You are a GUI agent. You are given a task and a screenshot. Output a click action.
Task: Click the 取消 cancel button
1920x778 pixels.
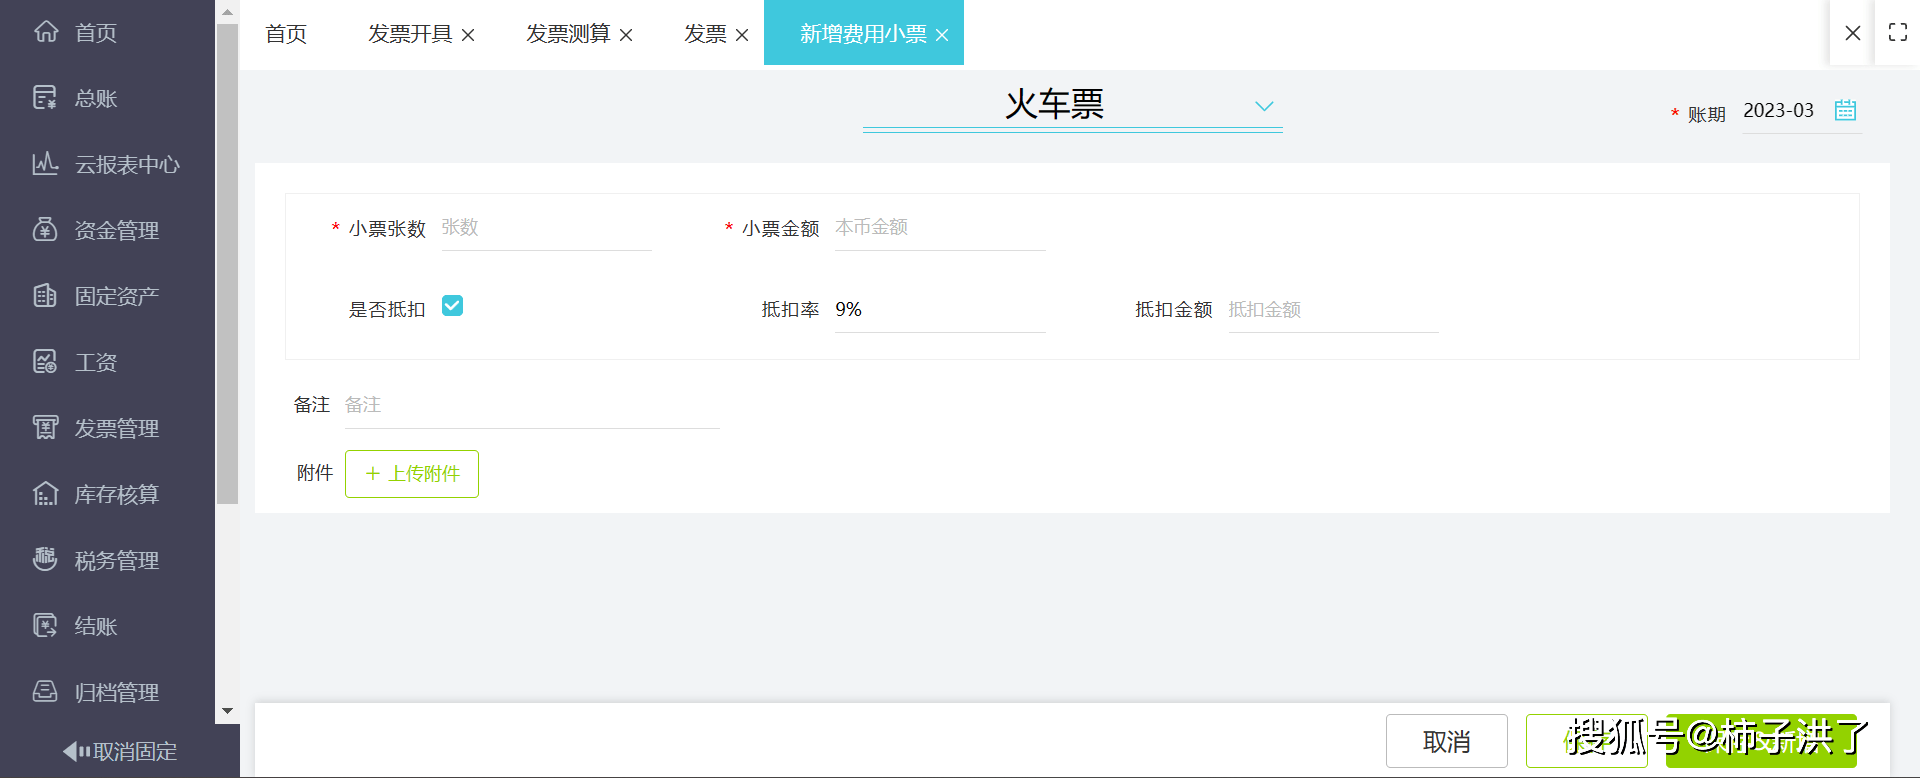pos(1446,741)
